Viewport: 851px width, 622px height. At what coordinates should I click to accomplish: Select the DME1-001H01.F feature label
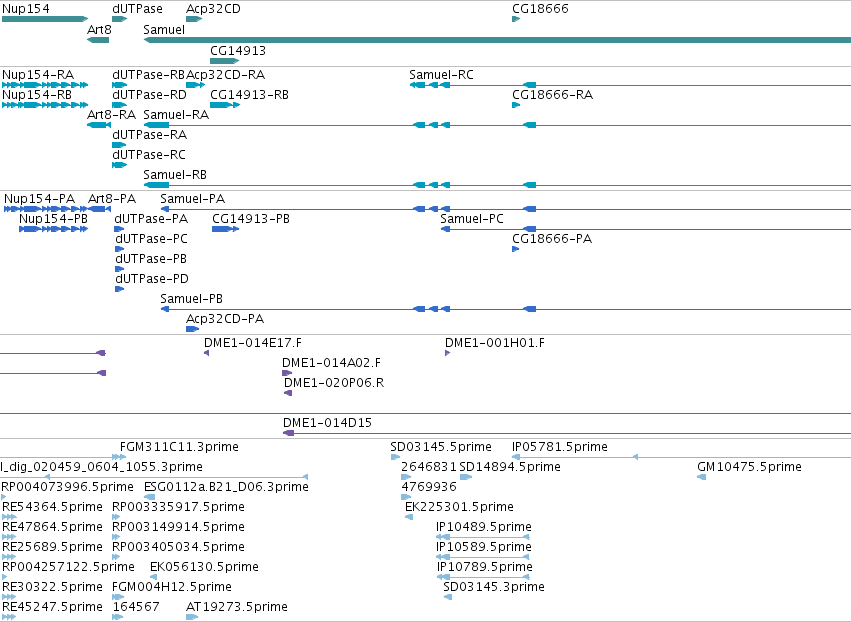495,343
